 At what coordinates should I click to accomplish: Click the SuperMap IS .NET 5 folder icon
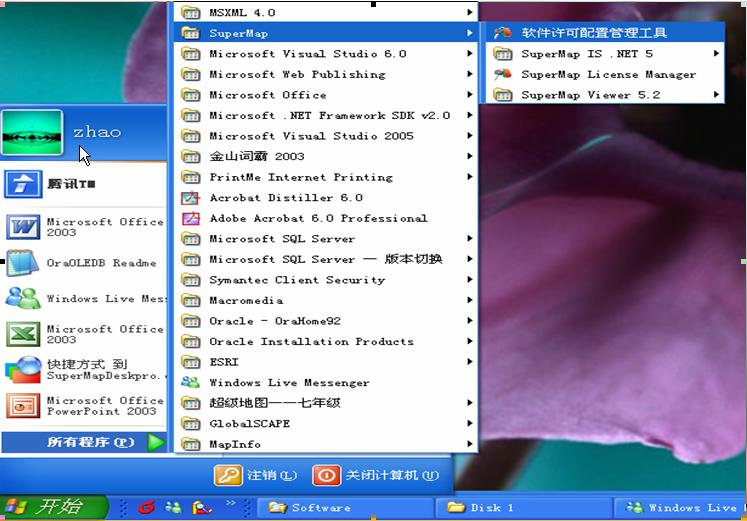click(503, 54)
